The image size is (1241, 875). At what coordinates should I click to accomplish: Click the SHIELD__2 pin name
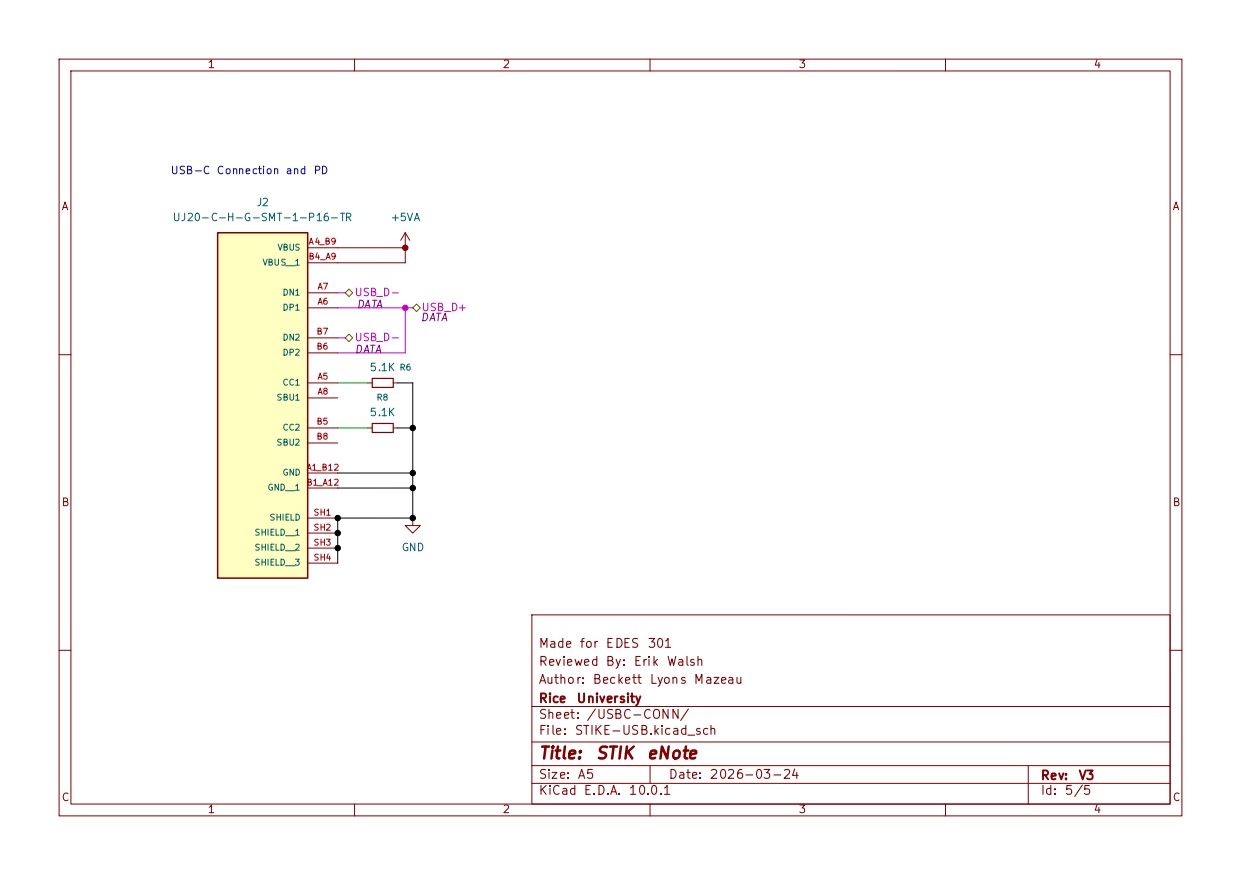coord(277,547)
